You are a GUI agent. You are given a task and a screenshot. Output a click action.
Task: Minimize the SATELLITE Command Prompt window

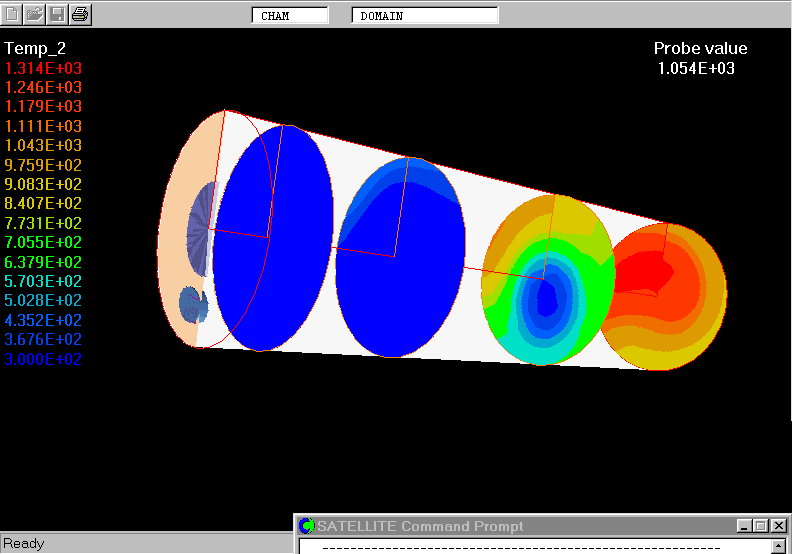click(744, 526)
